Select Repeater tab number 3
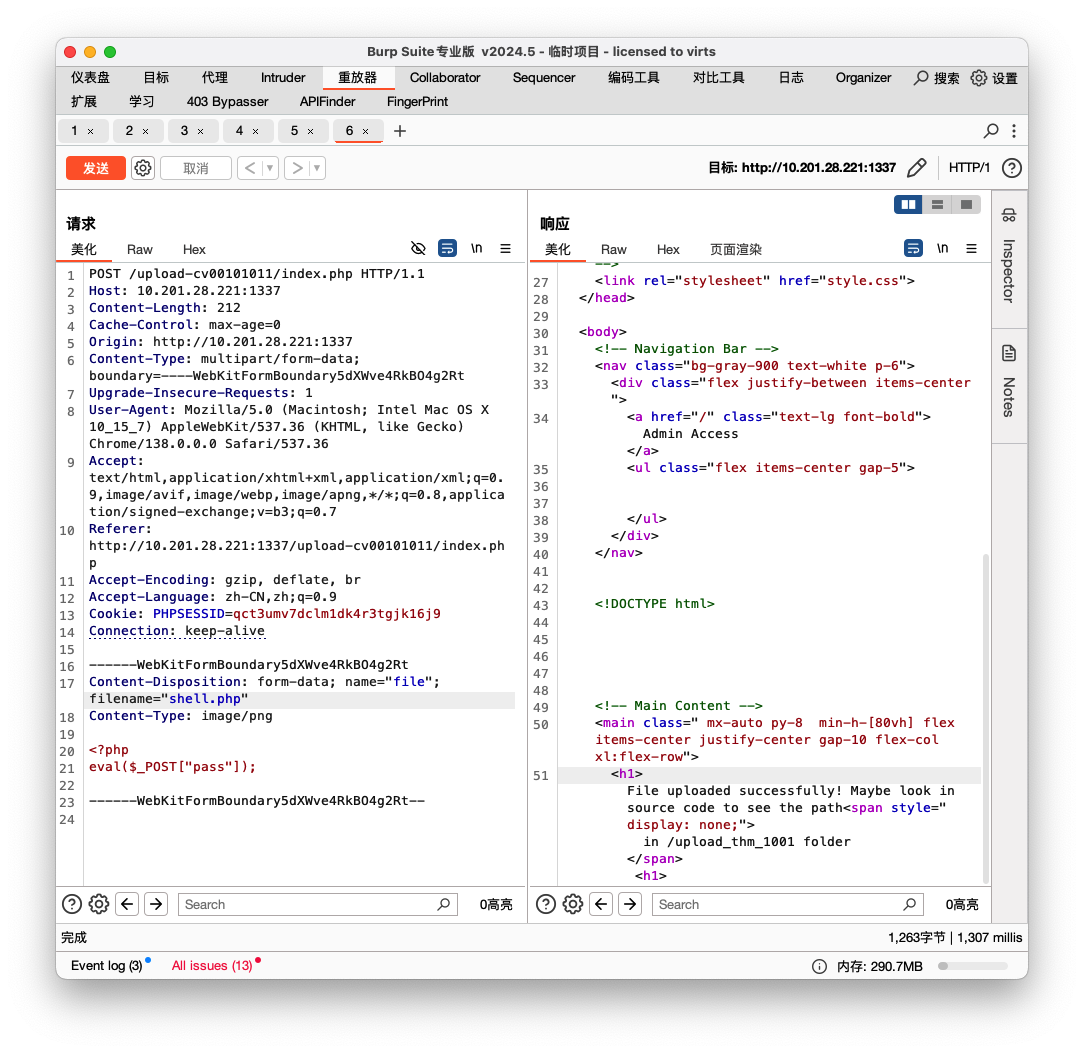This screenshot has width=1084, height=1053. point(185,131)
